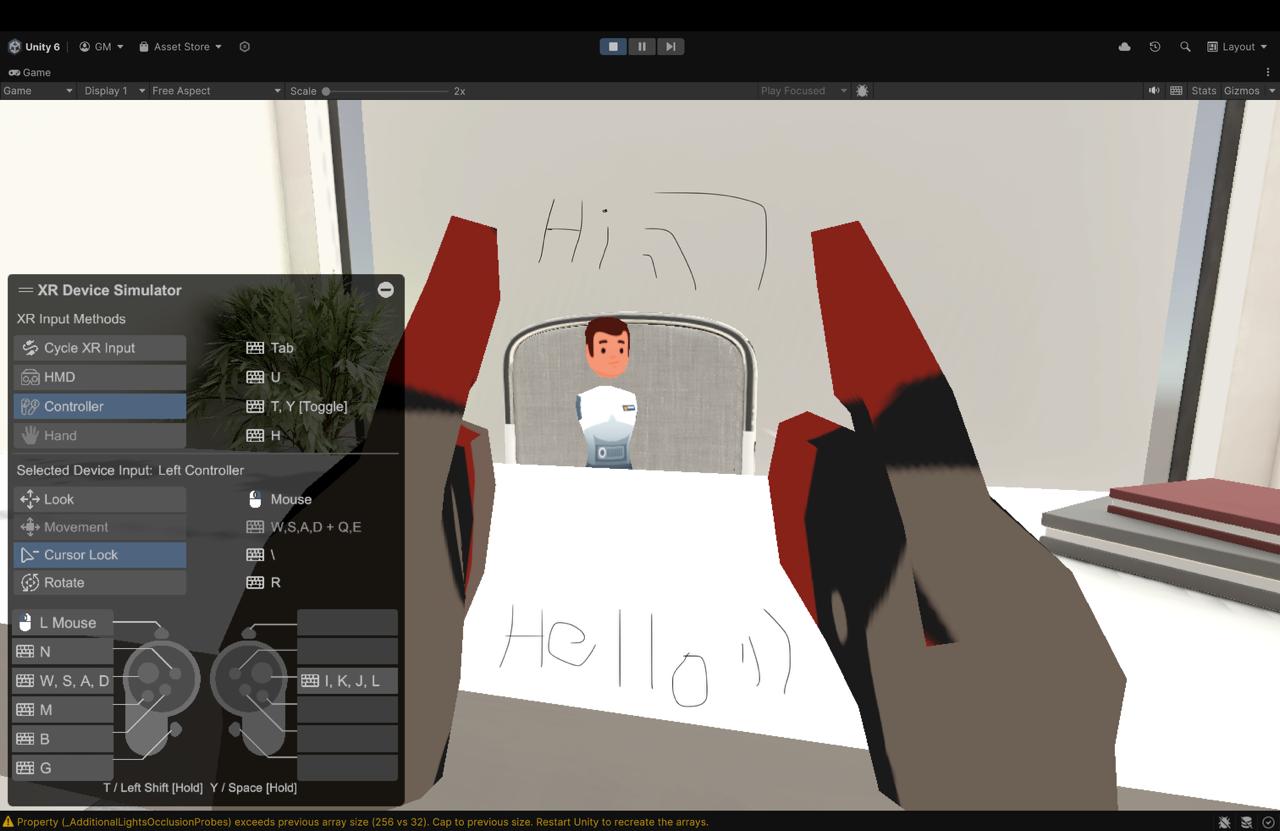
Task: Toggle the Stats overlay
Action: point(1204,91)
